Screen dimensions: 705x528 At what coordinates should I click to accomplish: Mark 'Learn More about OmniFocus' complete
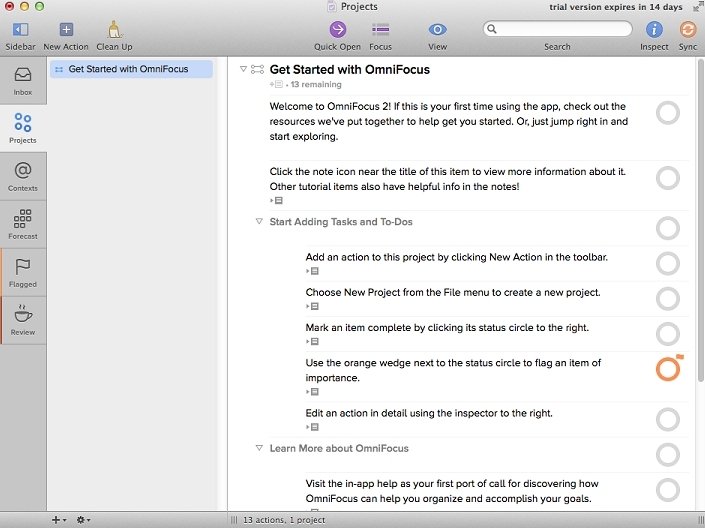tap(668, 455)
